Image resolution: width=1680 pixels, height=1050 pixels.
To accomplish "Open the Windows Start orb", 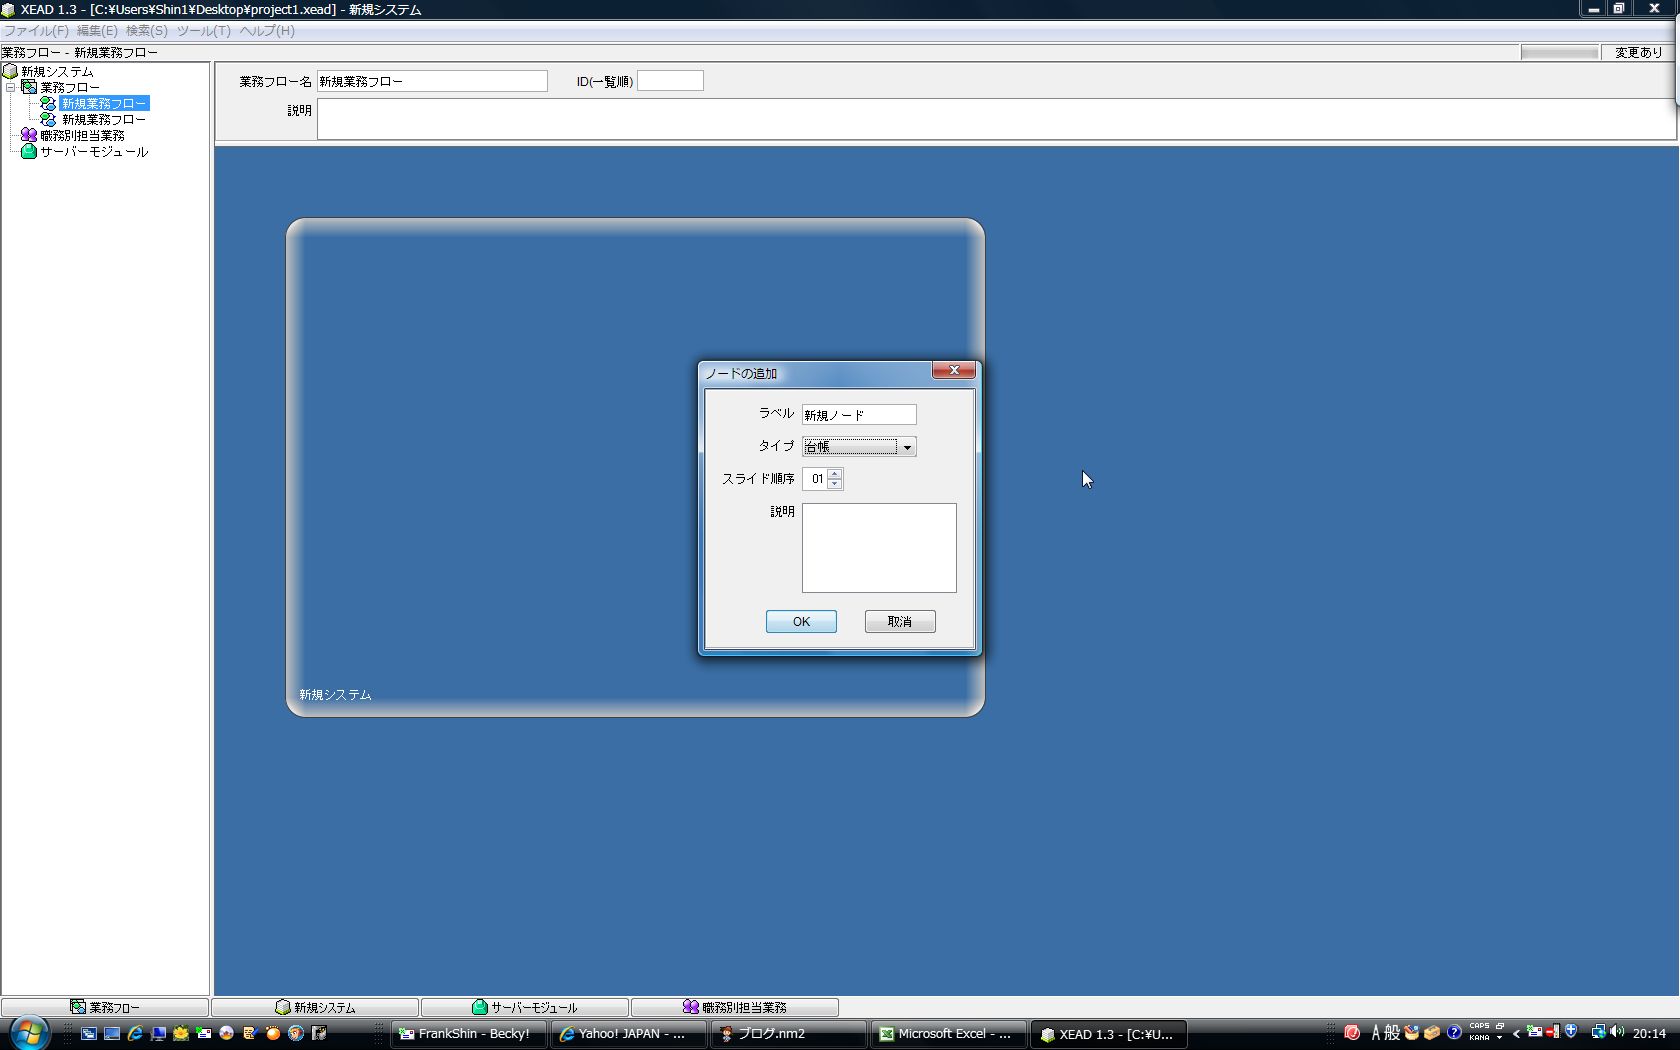I will (29, 1033).
